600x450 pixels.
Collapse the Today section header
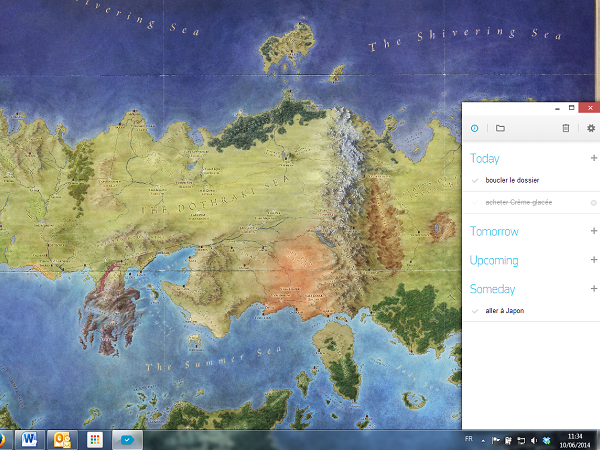pyautogui.click(x=485, y=158)
